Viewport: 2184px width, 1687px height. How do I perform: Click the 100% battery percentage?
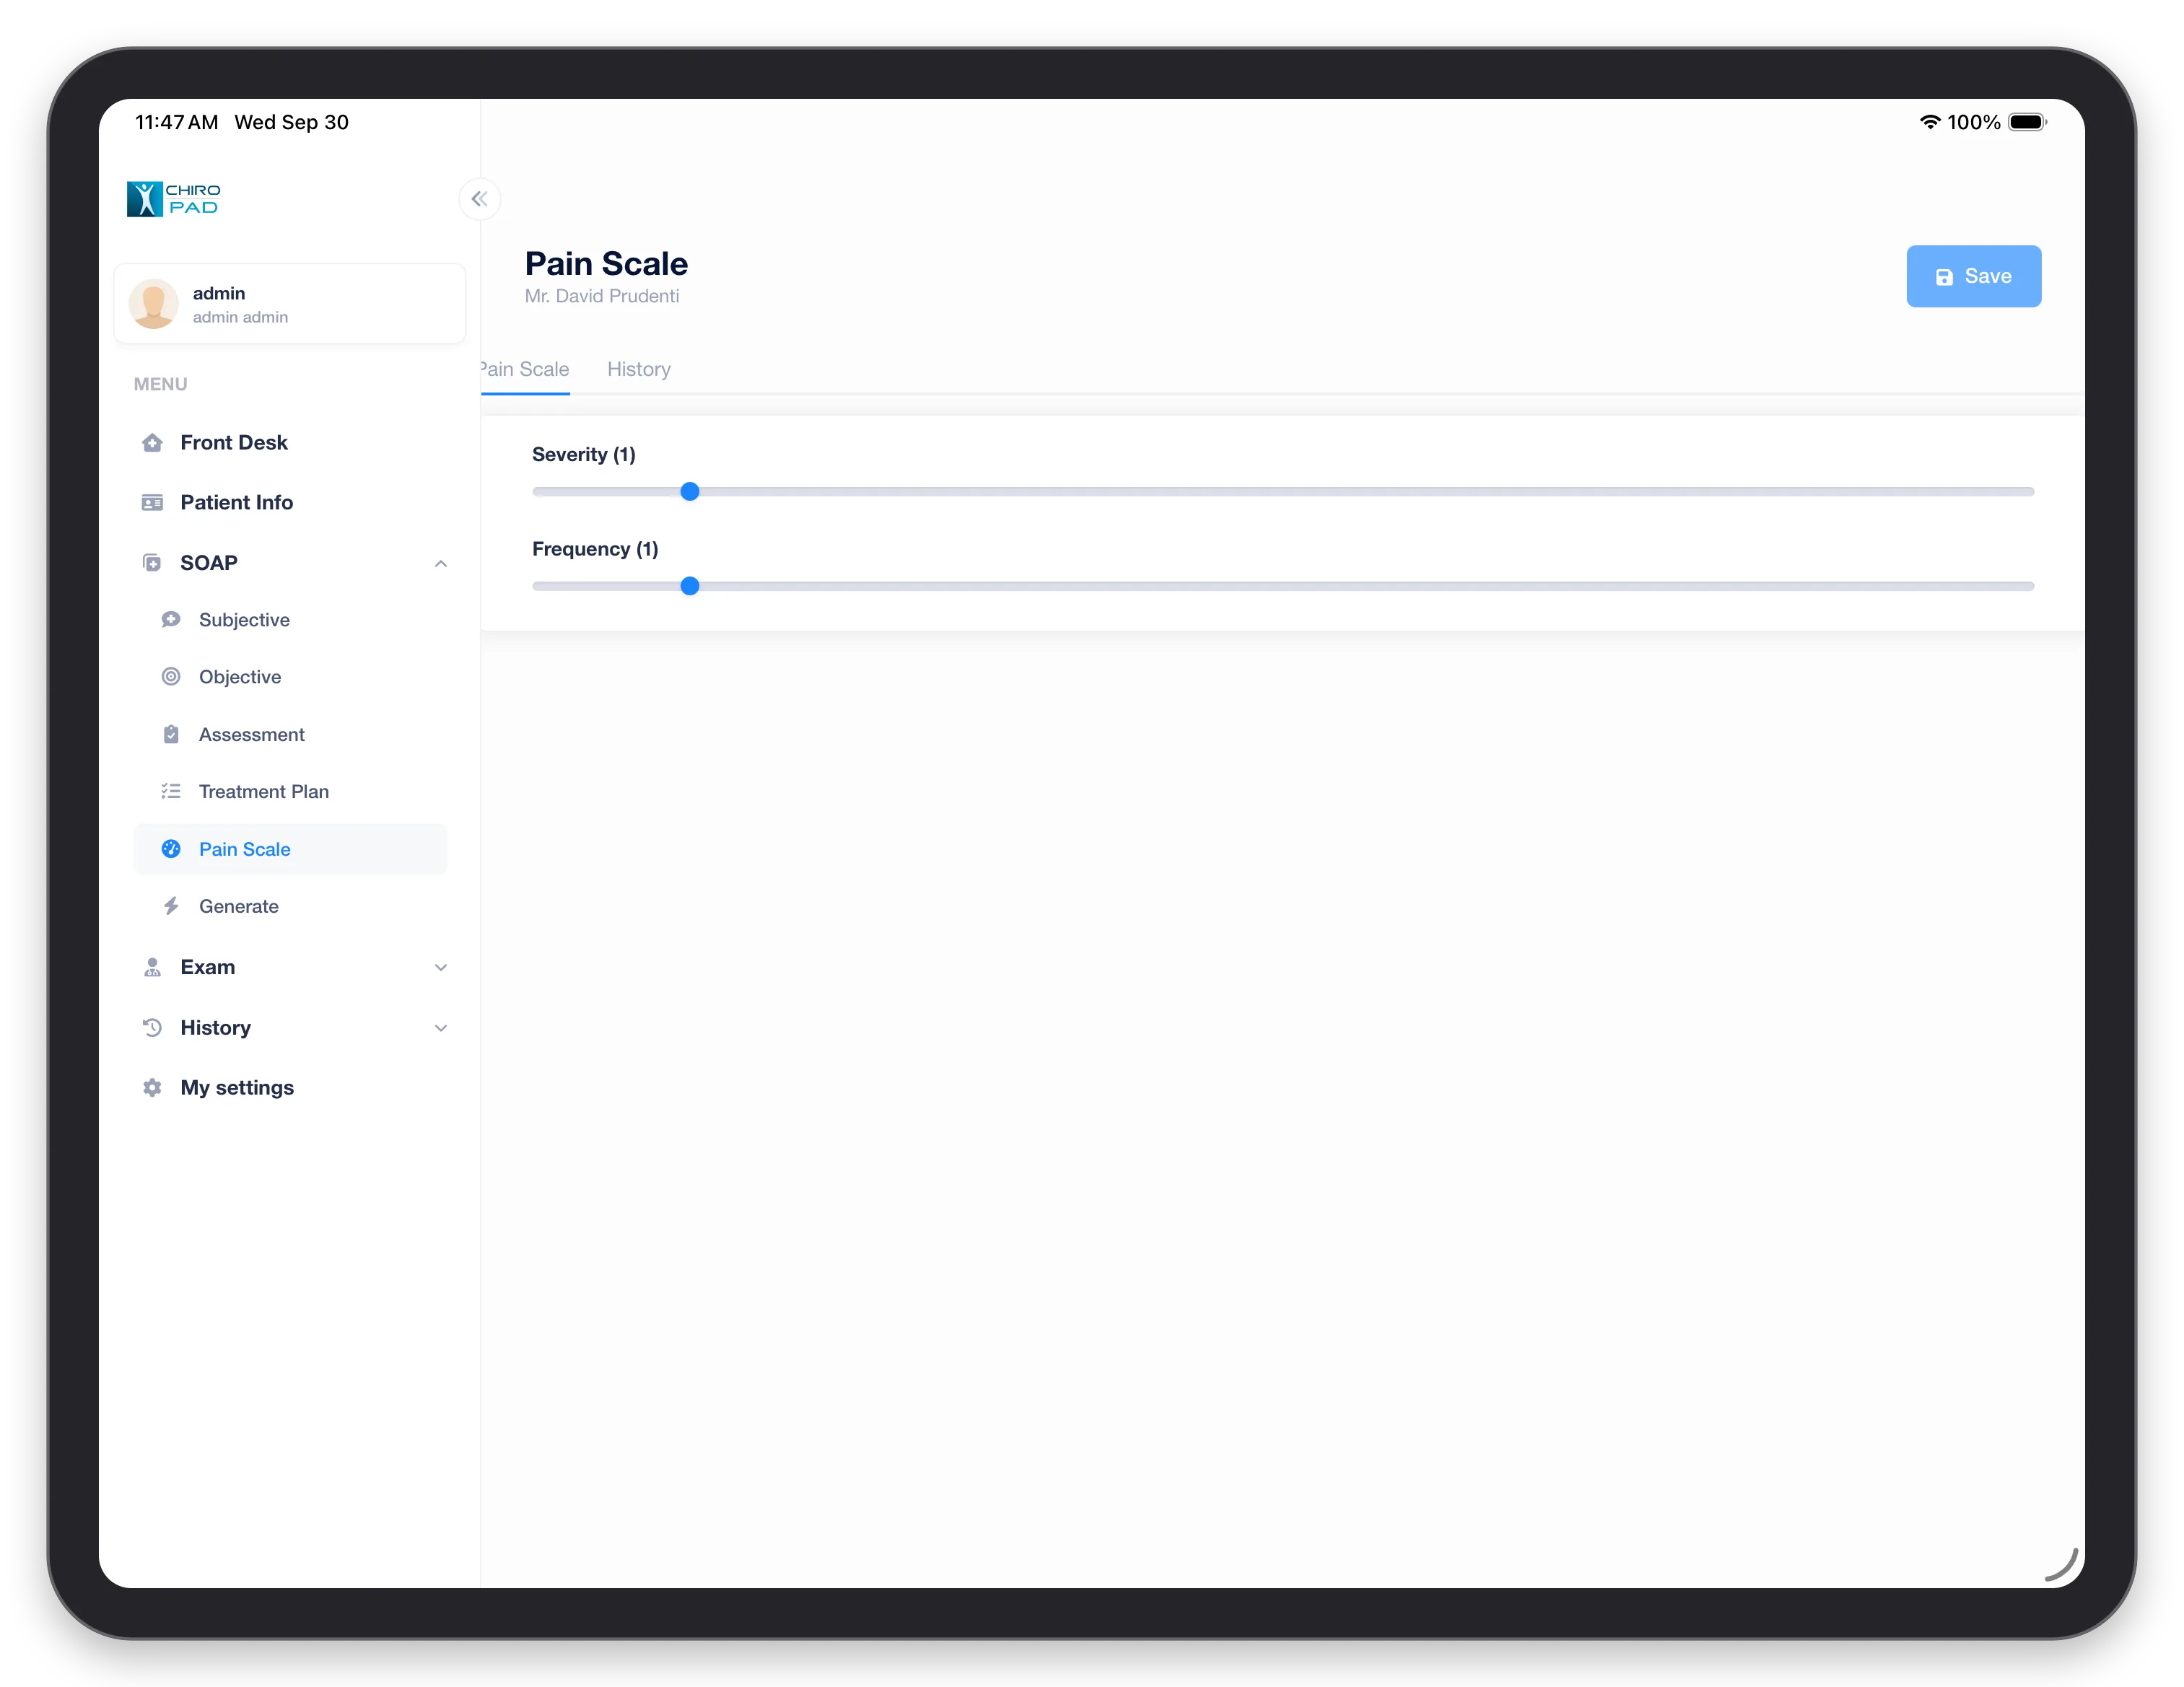(1974, 122)
